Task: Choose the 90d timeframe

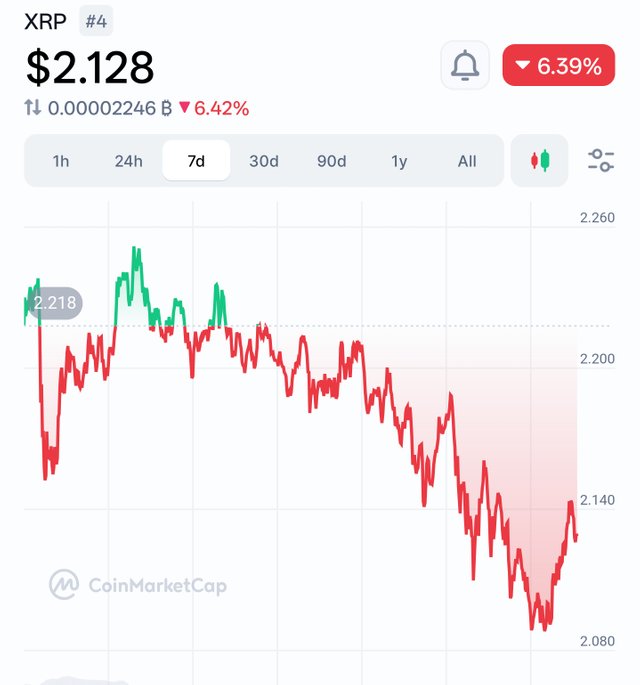Action: pyautogui.click(x=331, y=160)
